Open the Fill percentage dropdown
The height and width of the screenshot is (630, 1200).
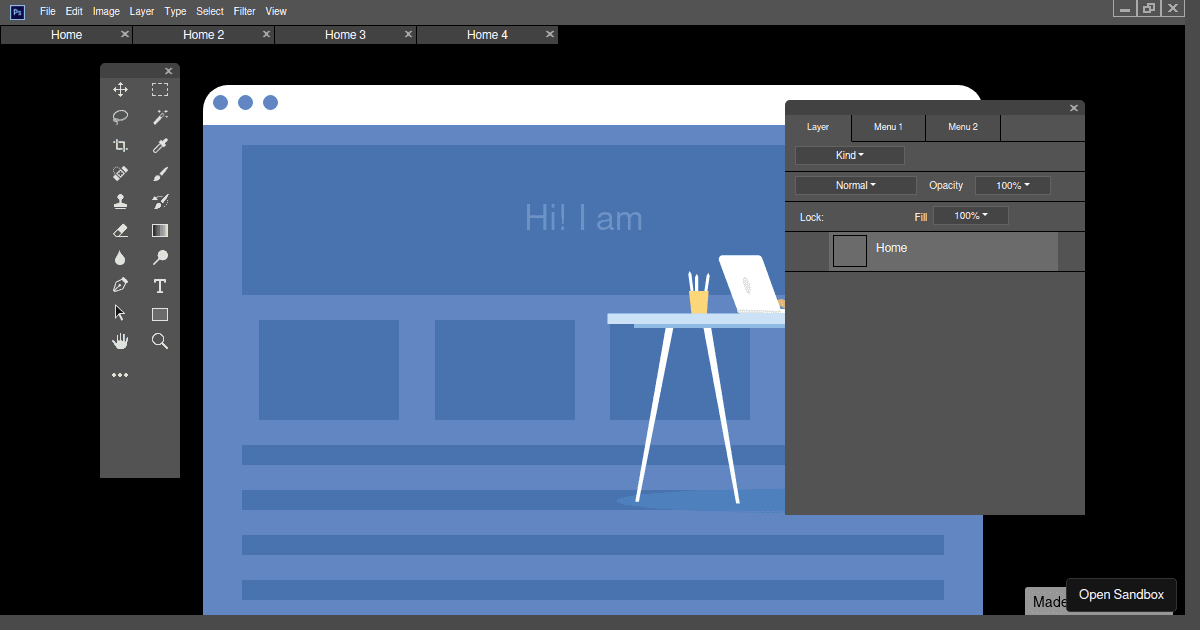tap(970, 216)
